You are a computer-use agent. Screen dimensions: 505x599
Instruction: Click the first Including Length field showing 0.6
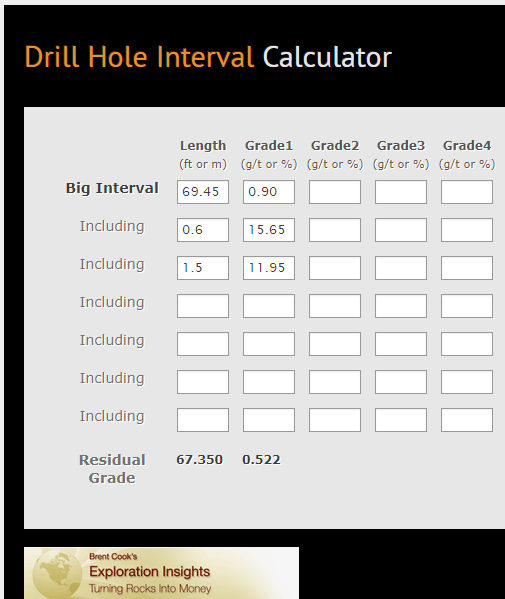203,230
